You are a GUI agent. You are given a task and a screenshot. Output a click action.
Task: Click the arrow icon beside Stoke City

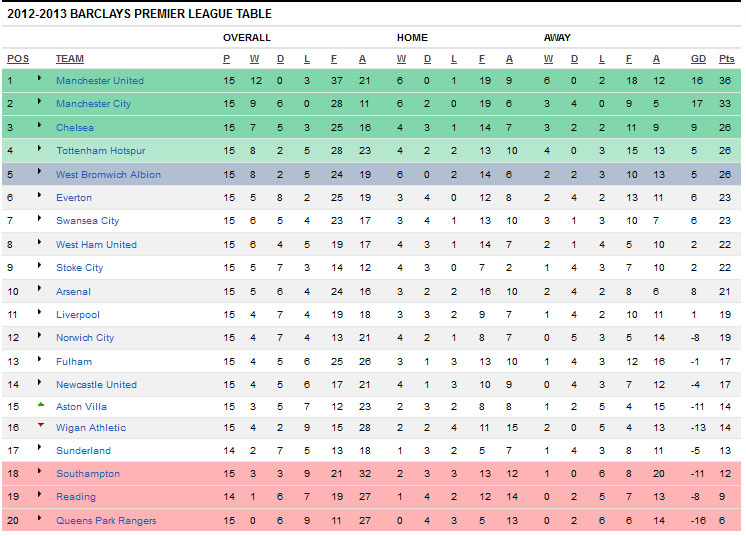click(39, 265)
